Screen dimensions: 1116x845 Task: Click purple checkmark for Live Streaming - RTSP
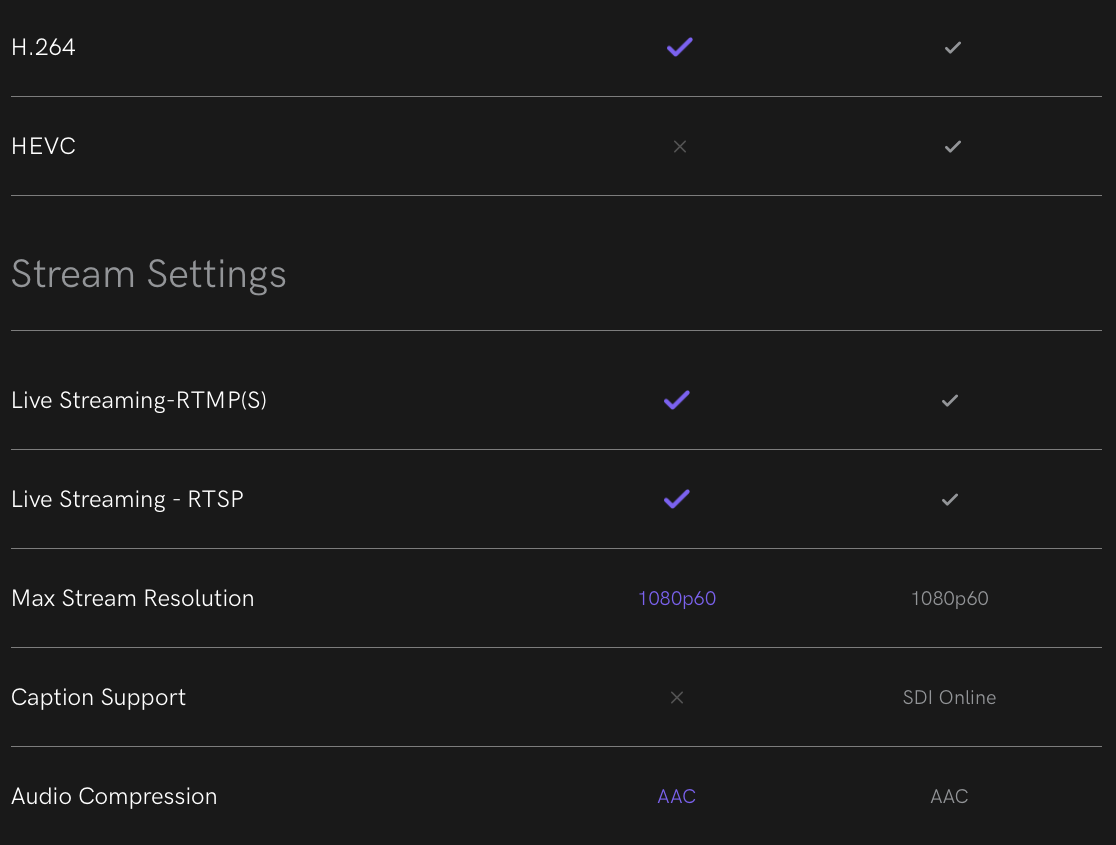tap(677, 499)
